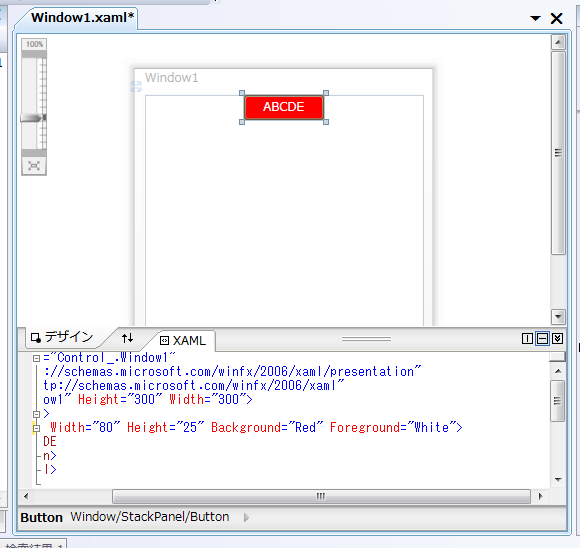Image resolution: width=580 pixels, height=548 pixels.
Task: Click the move handle icon beside Window1
Action: pyautogui.click(x=136, y=87)
